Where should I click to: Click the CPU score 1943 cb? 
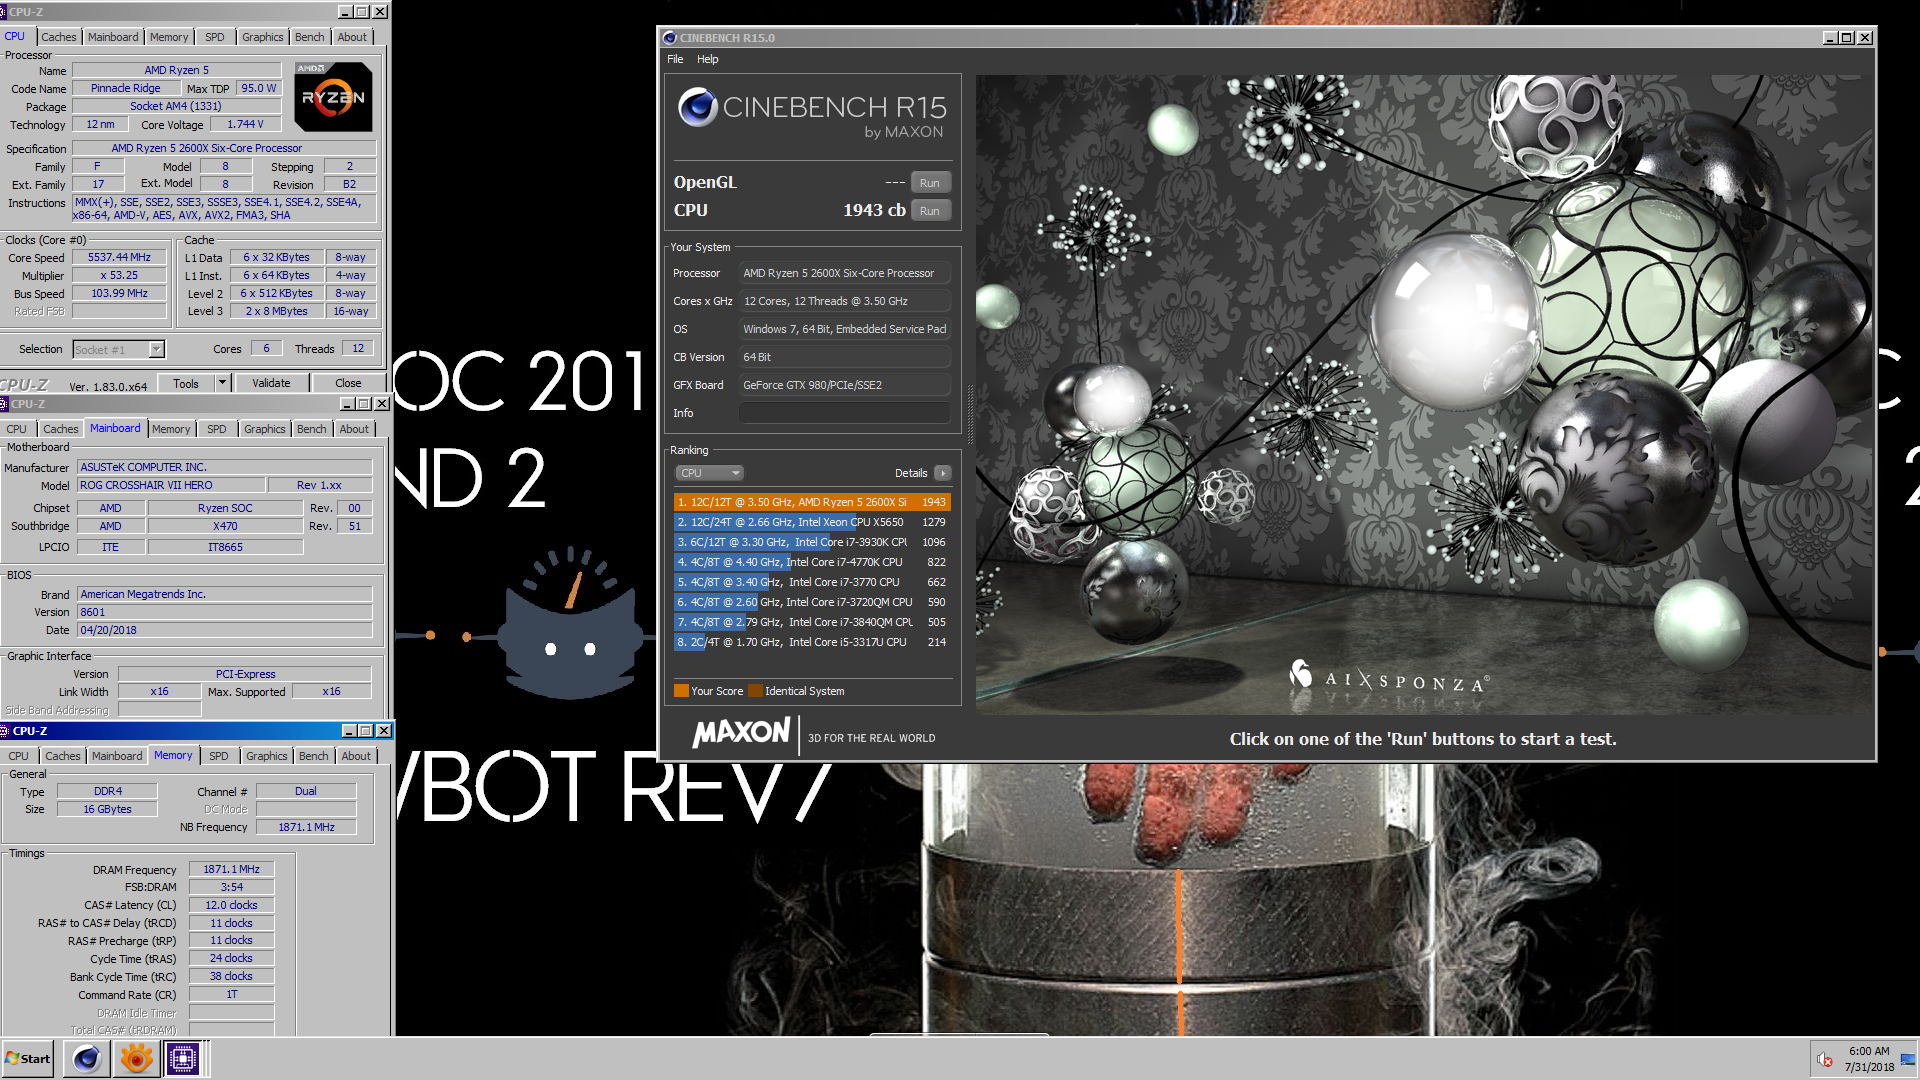click(874, 211)
